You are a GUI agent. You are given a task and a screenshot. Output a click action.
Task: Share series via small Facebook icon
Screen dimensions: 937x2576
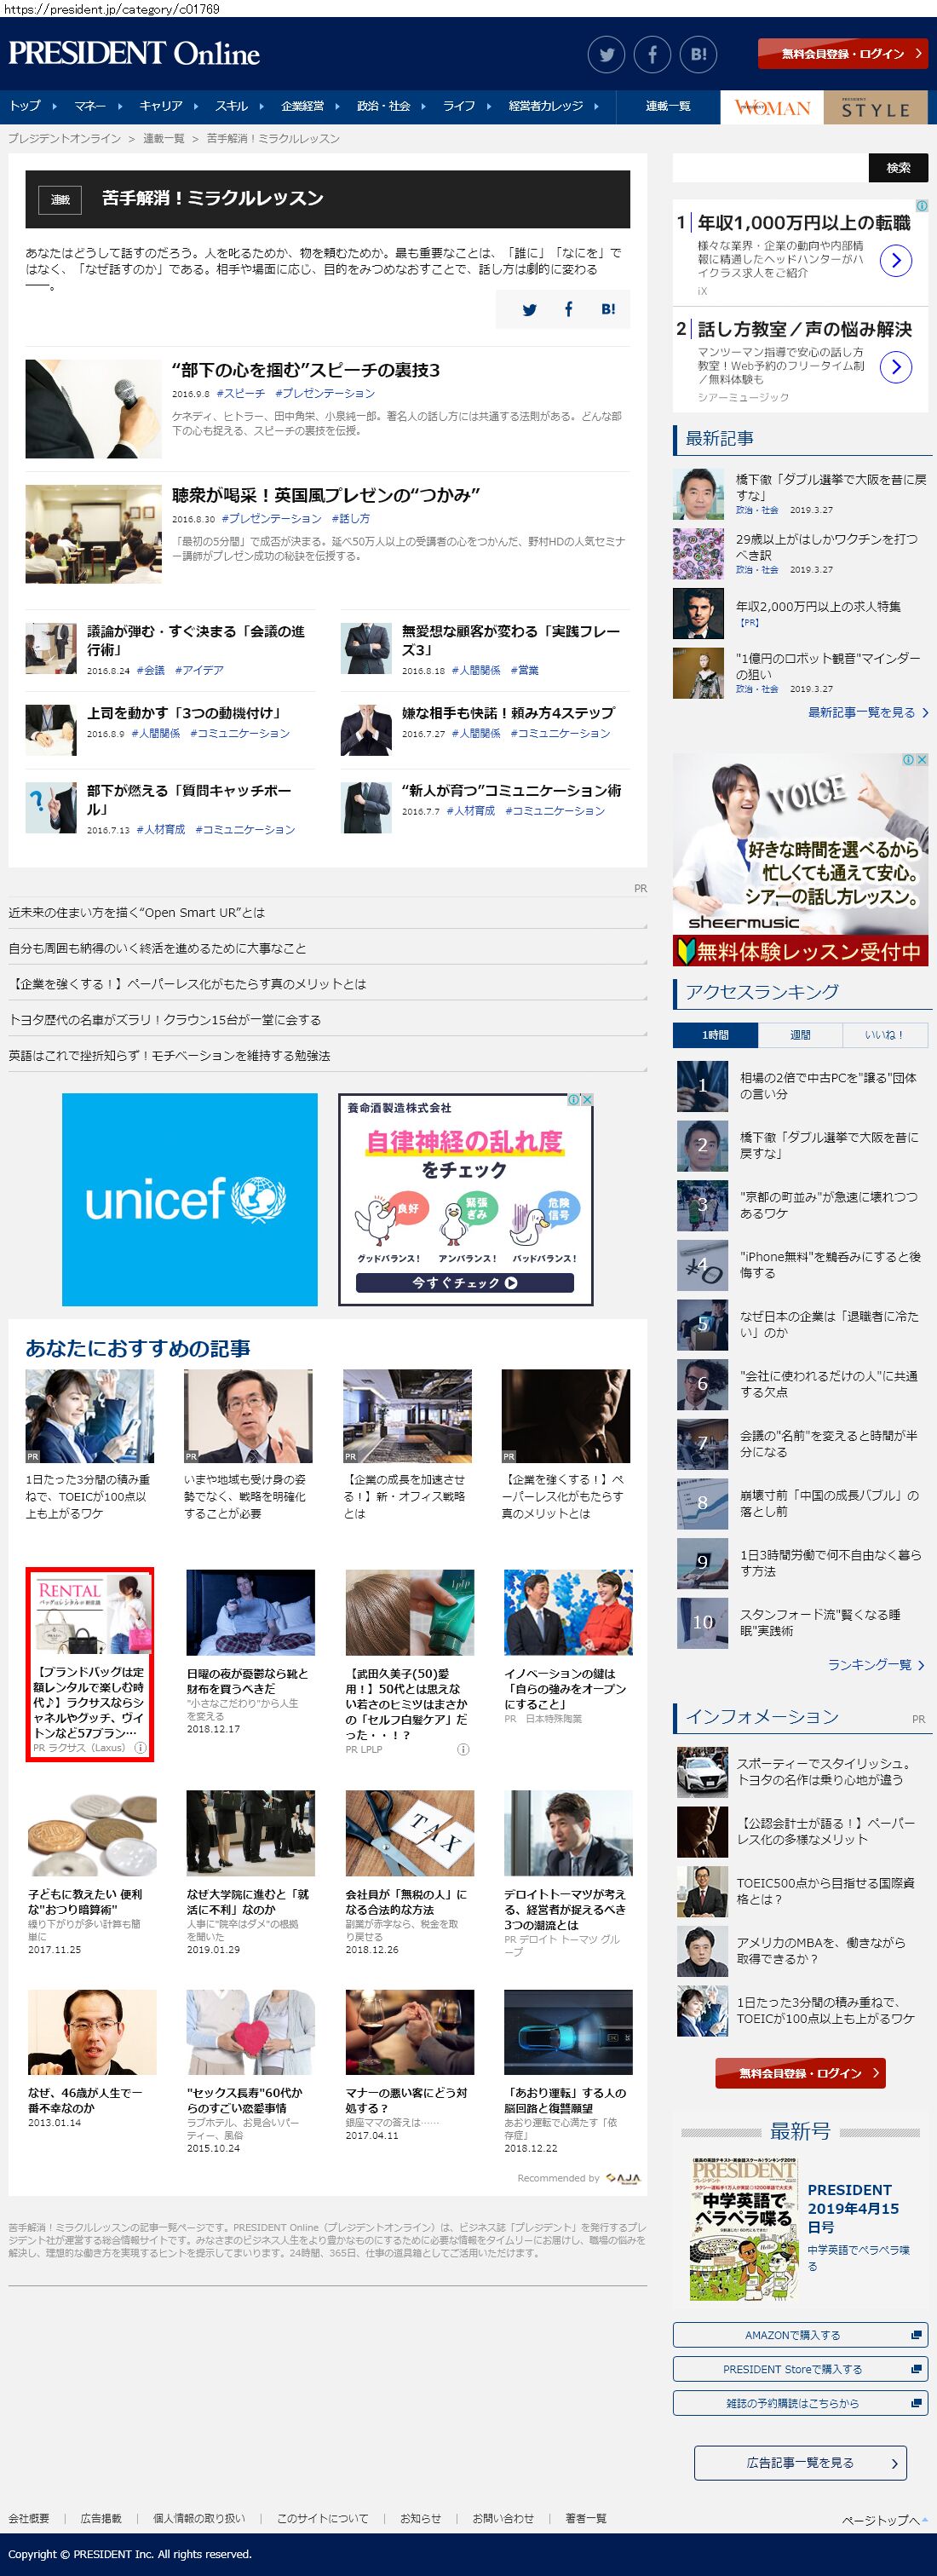coord(568,310)
